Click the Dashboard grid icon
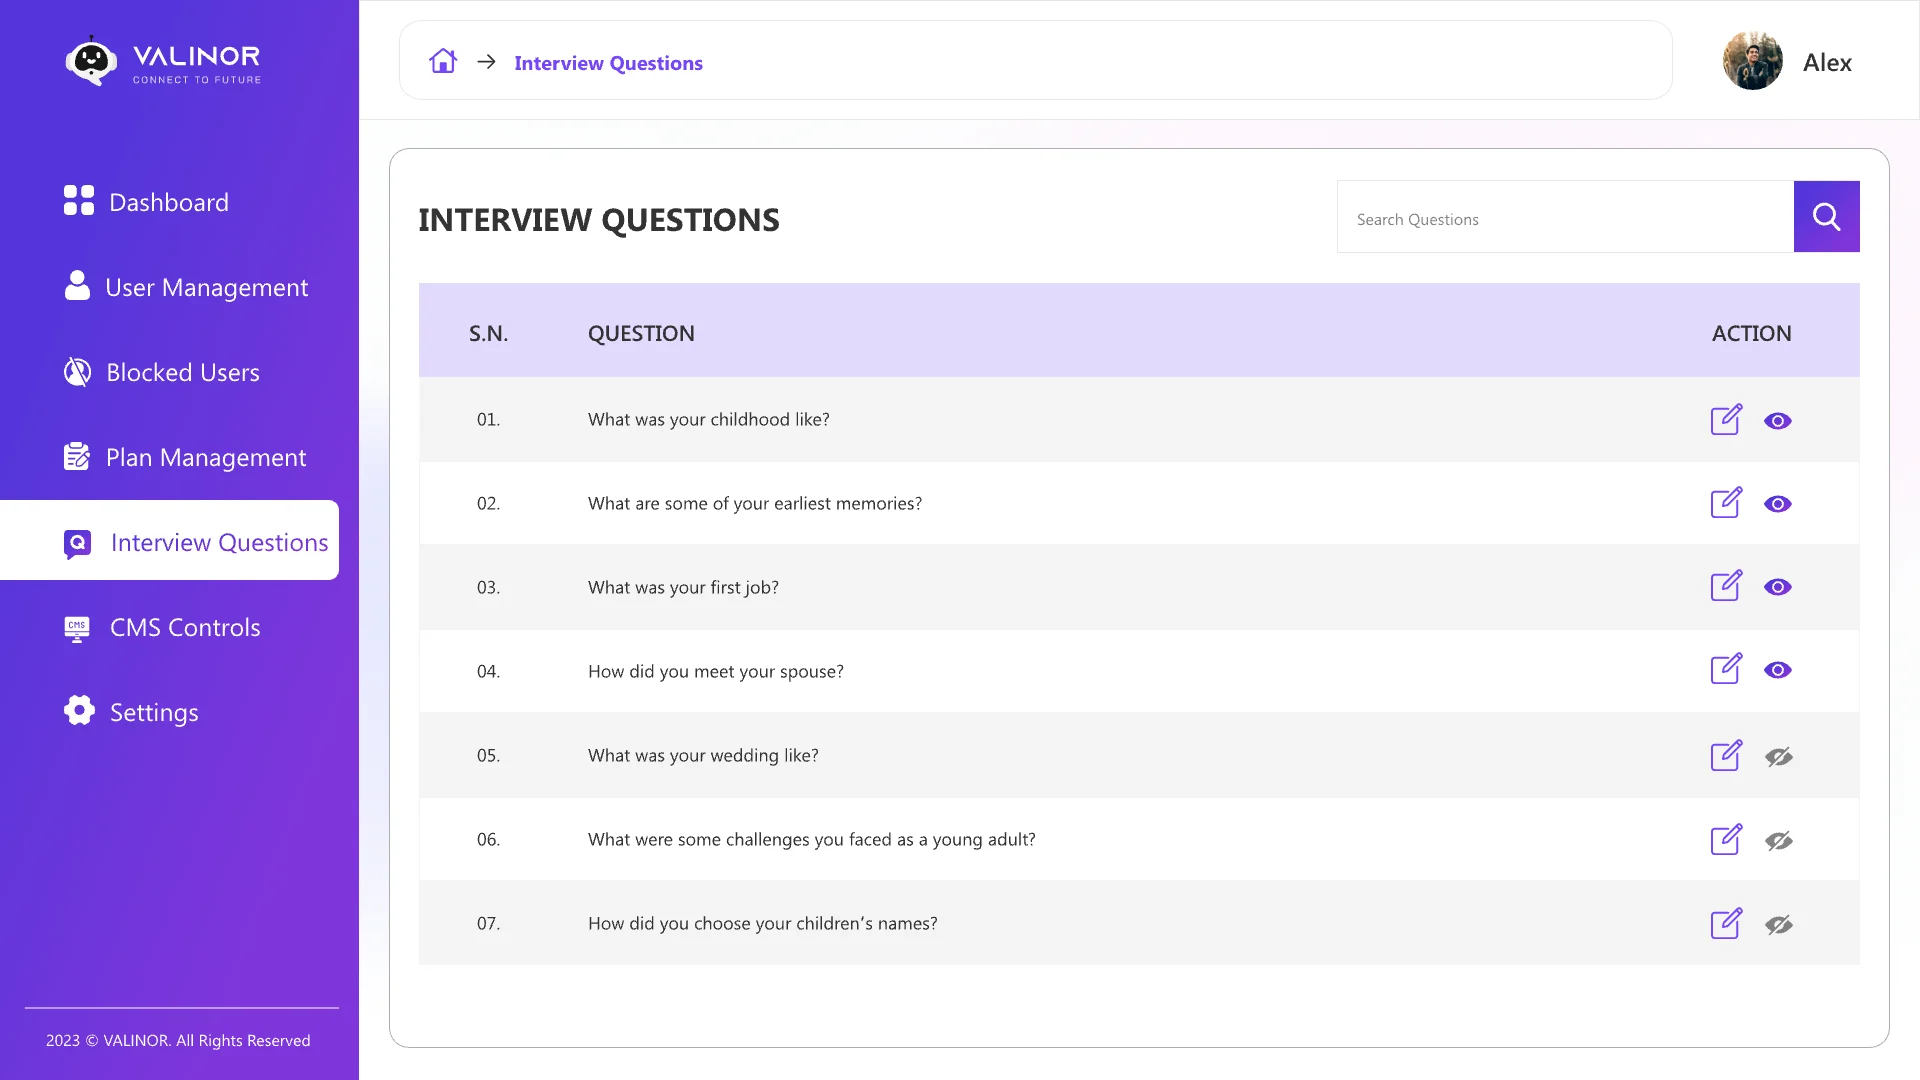This screenshot has width=1920, height=1080. tap(79, 200)
